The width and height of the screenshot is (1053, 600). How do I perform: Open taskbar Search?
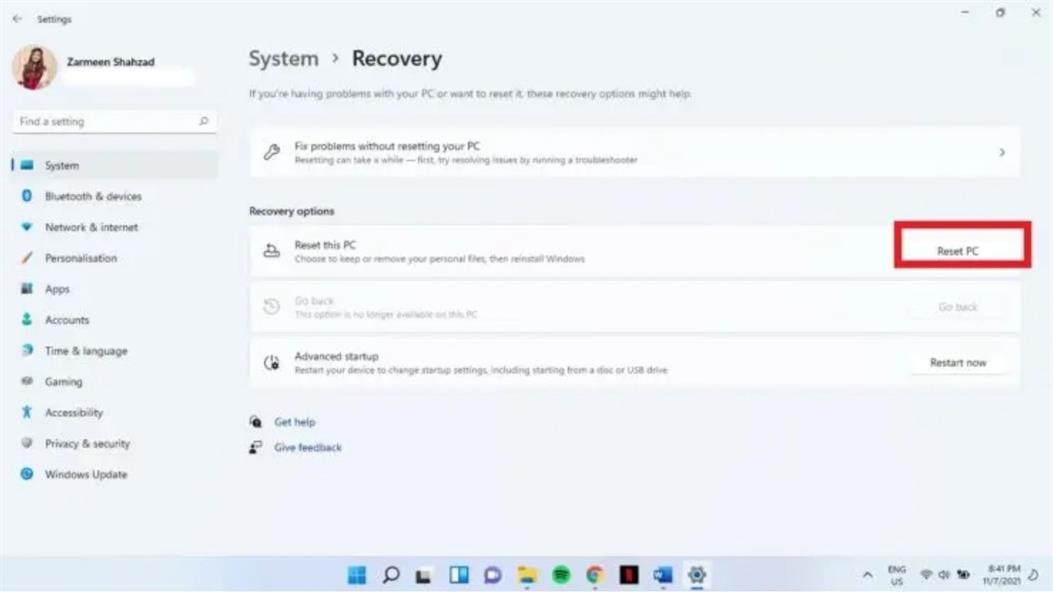coord(391,575)
